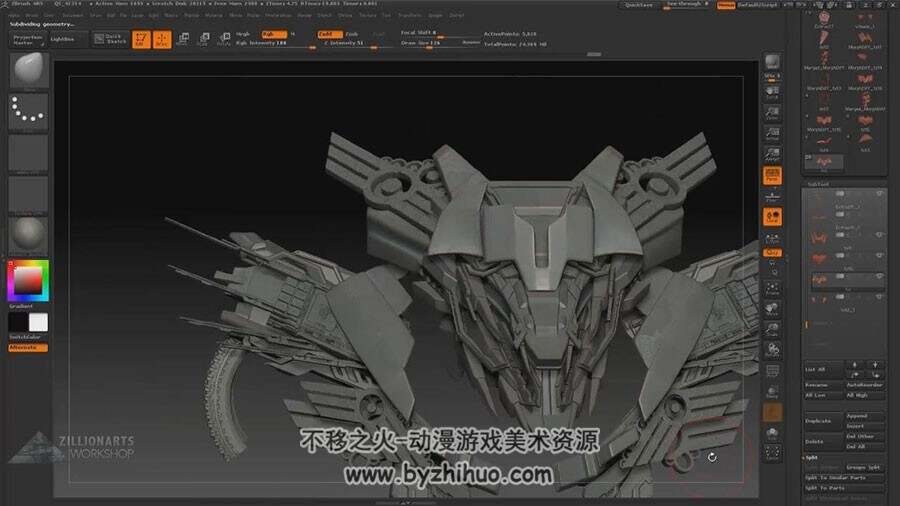Viewport: 900px width, 506px height.
Task: Click the color picker square
Action: pyautogui.click(x=28, y=281)
